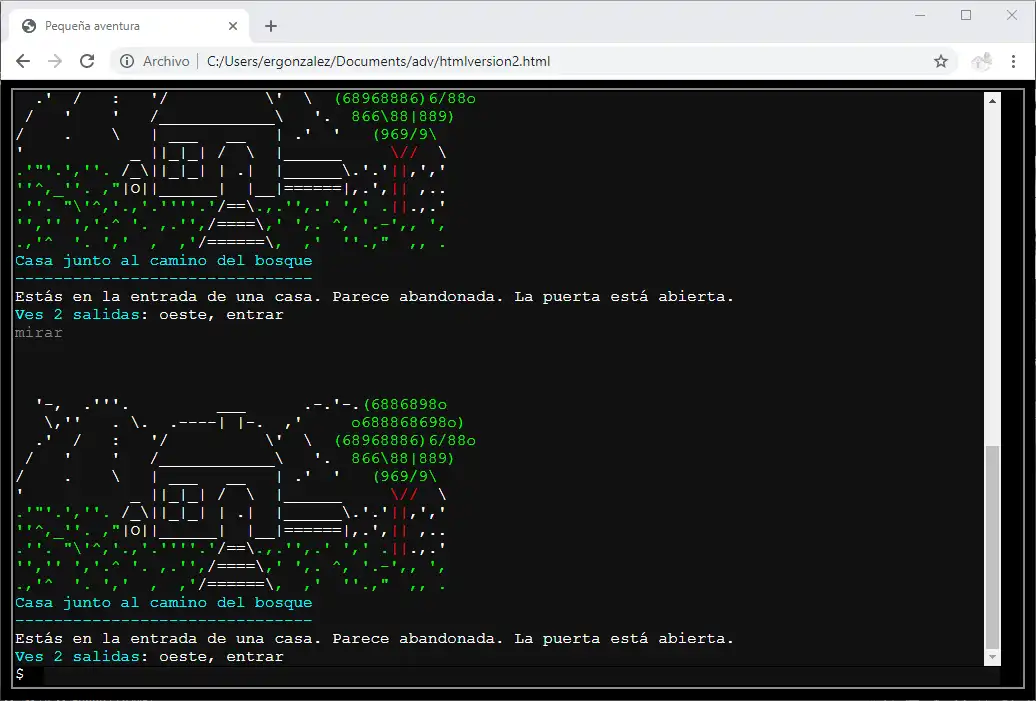Image resolution: width=1036 pixels, height=701 pixels.
Task: Click the lower 'Ves 2 salidas' line
Action: 149,657
